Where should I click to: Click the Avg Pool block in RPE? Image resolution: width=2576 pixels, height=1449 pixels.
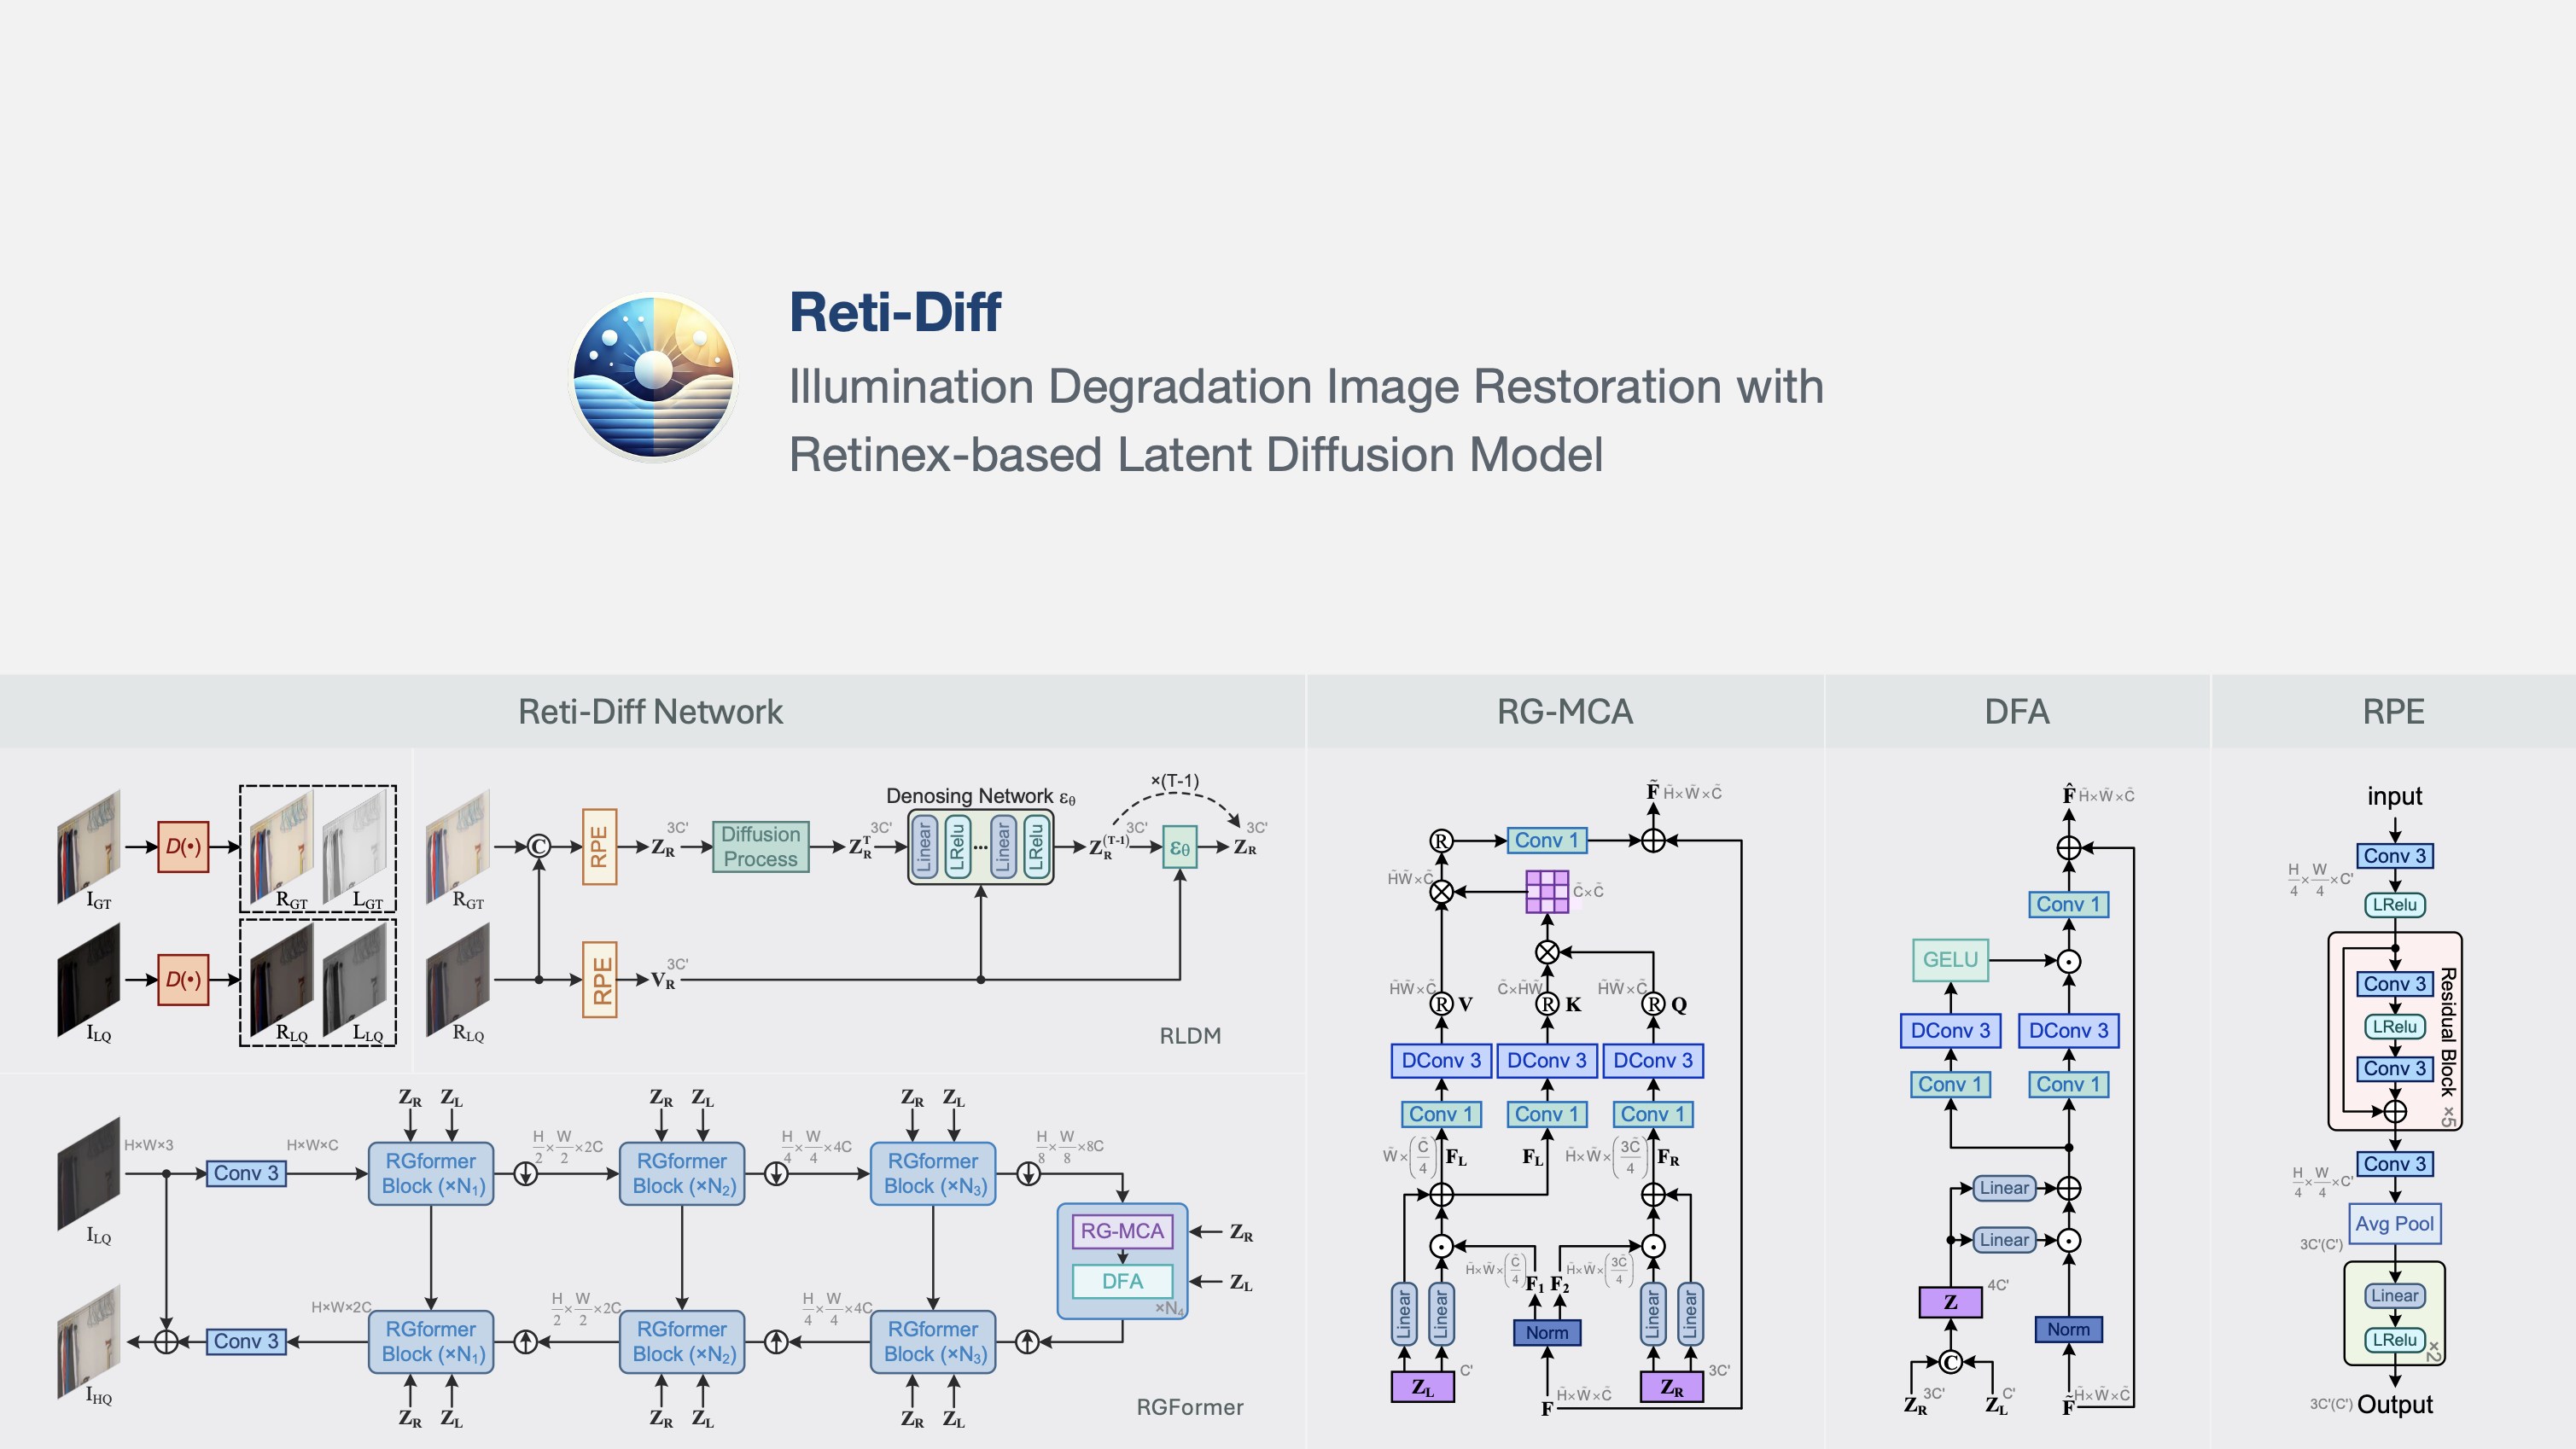2394,1223
